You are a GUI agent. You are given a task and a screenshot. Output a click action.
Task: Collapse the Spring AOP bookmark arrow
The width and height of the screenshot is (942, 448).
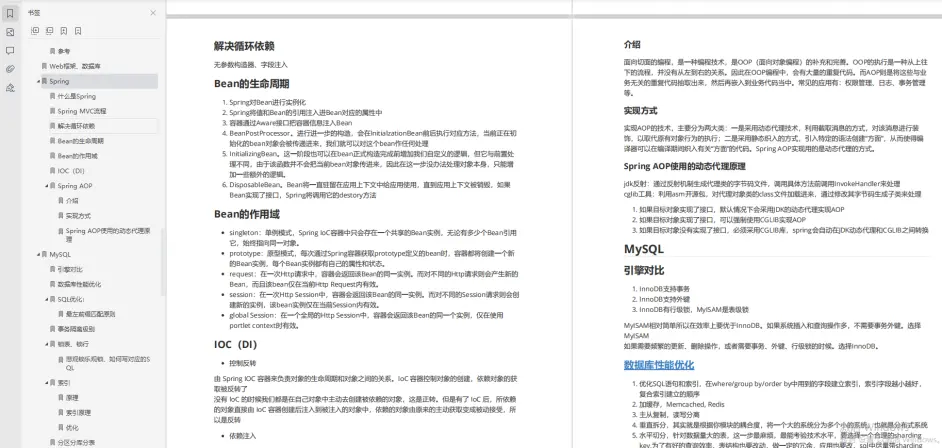click(46, 186)
